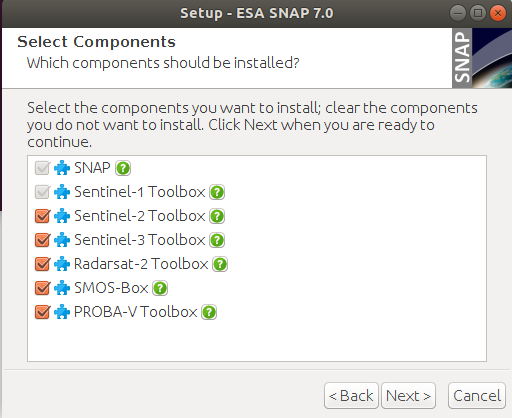
Task: Click the greyed-out SNAP checkbox
Action: 42,168
